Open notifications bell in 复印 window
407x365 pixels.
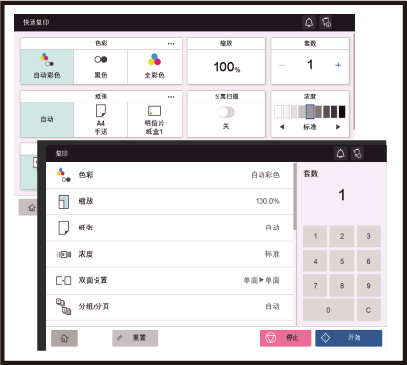coord(340,153)
